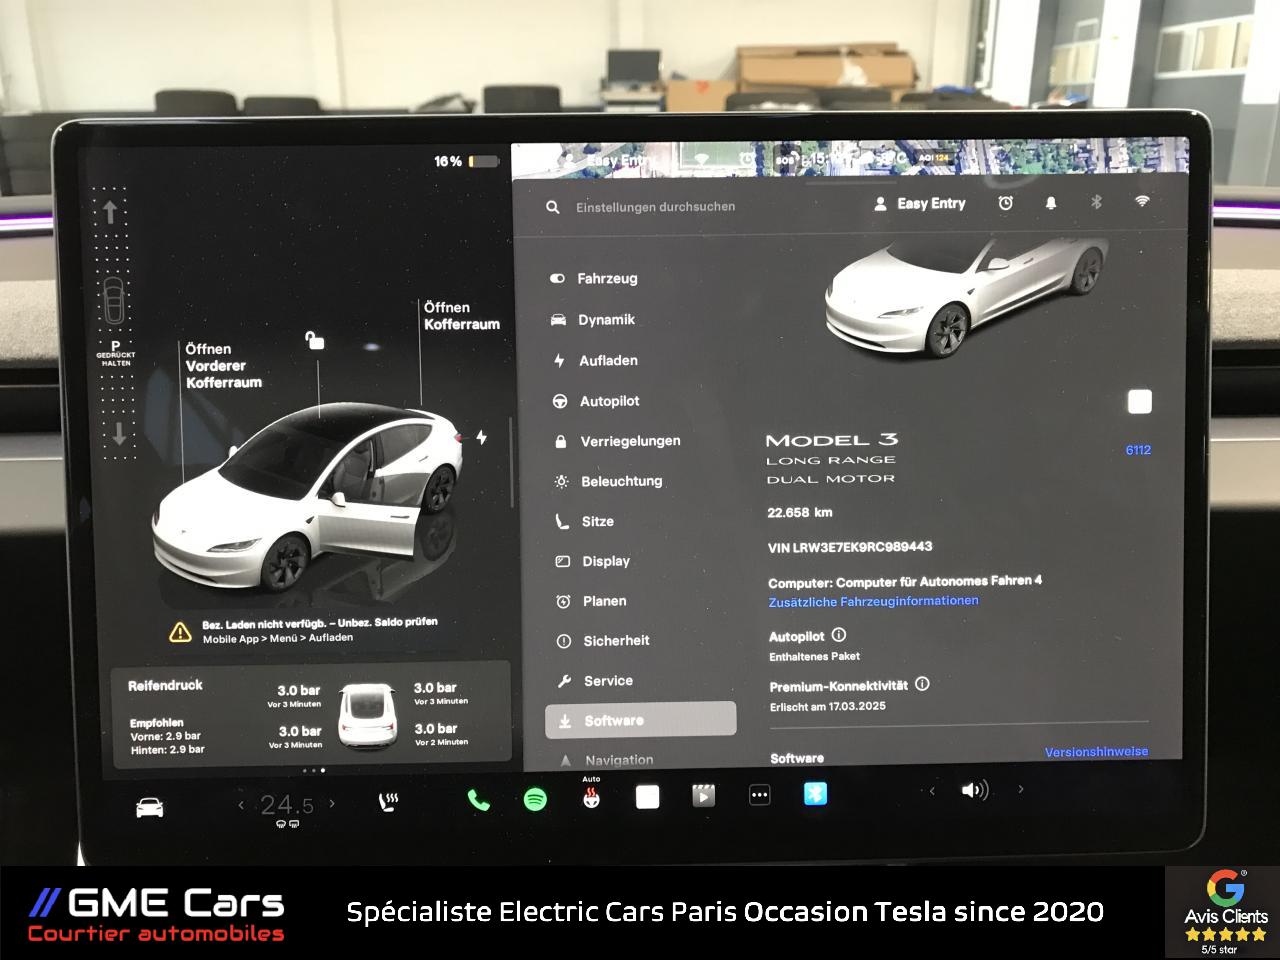The height and width of the screenshot is (960, 1280).
Task: Open the blue Bluetooth app in dock
Action: point(816,794)
